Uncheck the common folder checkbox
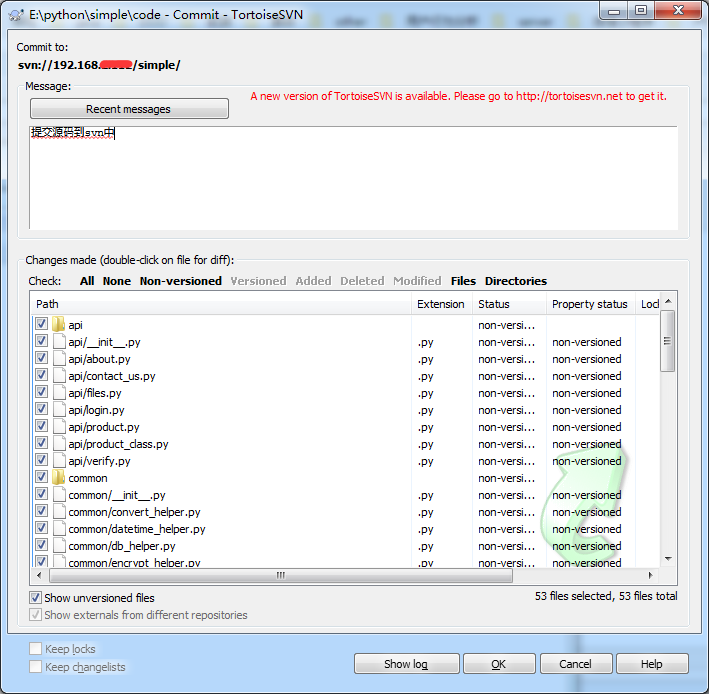The image size is (709, 694). click(x=41, y=477)
